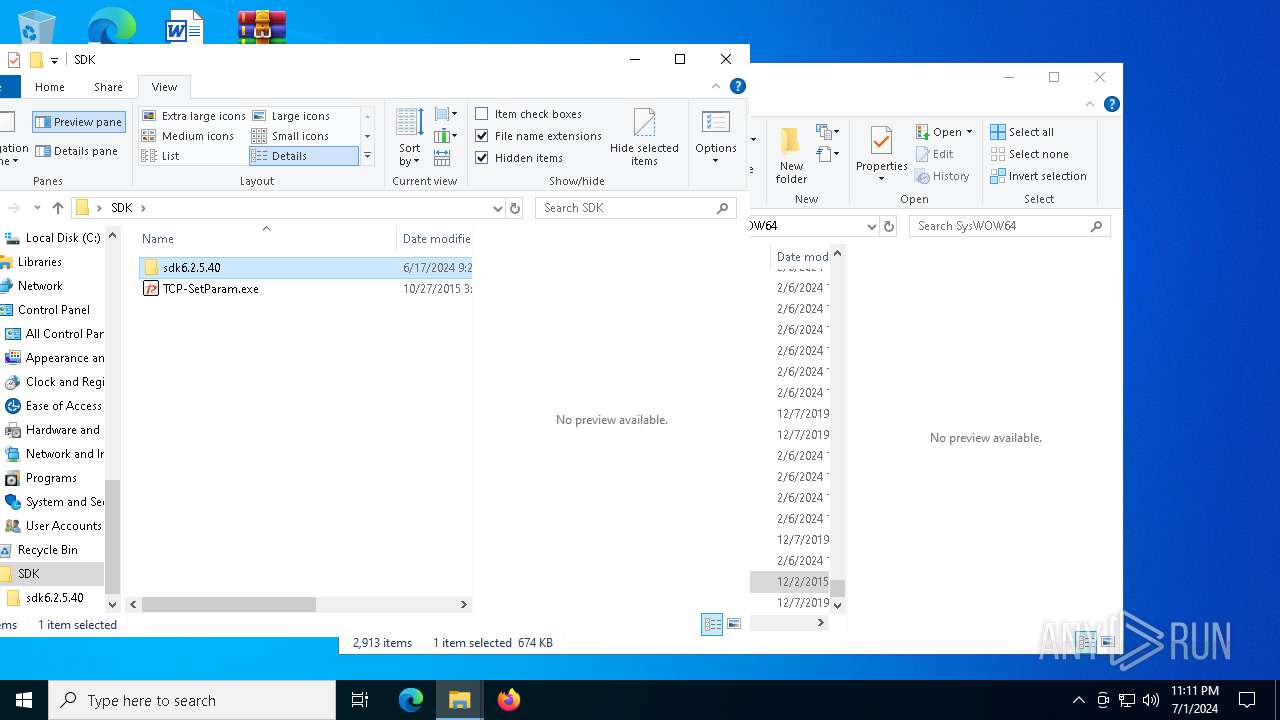Open Firefox from taskbar
The image size is (1280, 720).
click(x=509, y=700)
